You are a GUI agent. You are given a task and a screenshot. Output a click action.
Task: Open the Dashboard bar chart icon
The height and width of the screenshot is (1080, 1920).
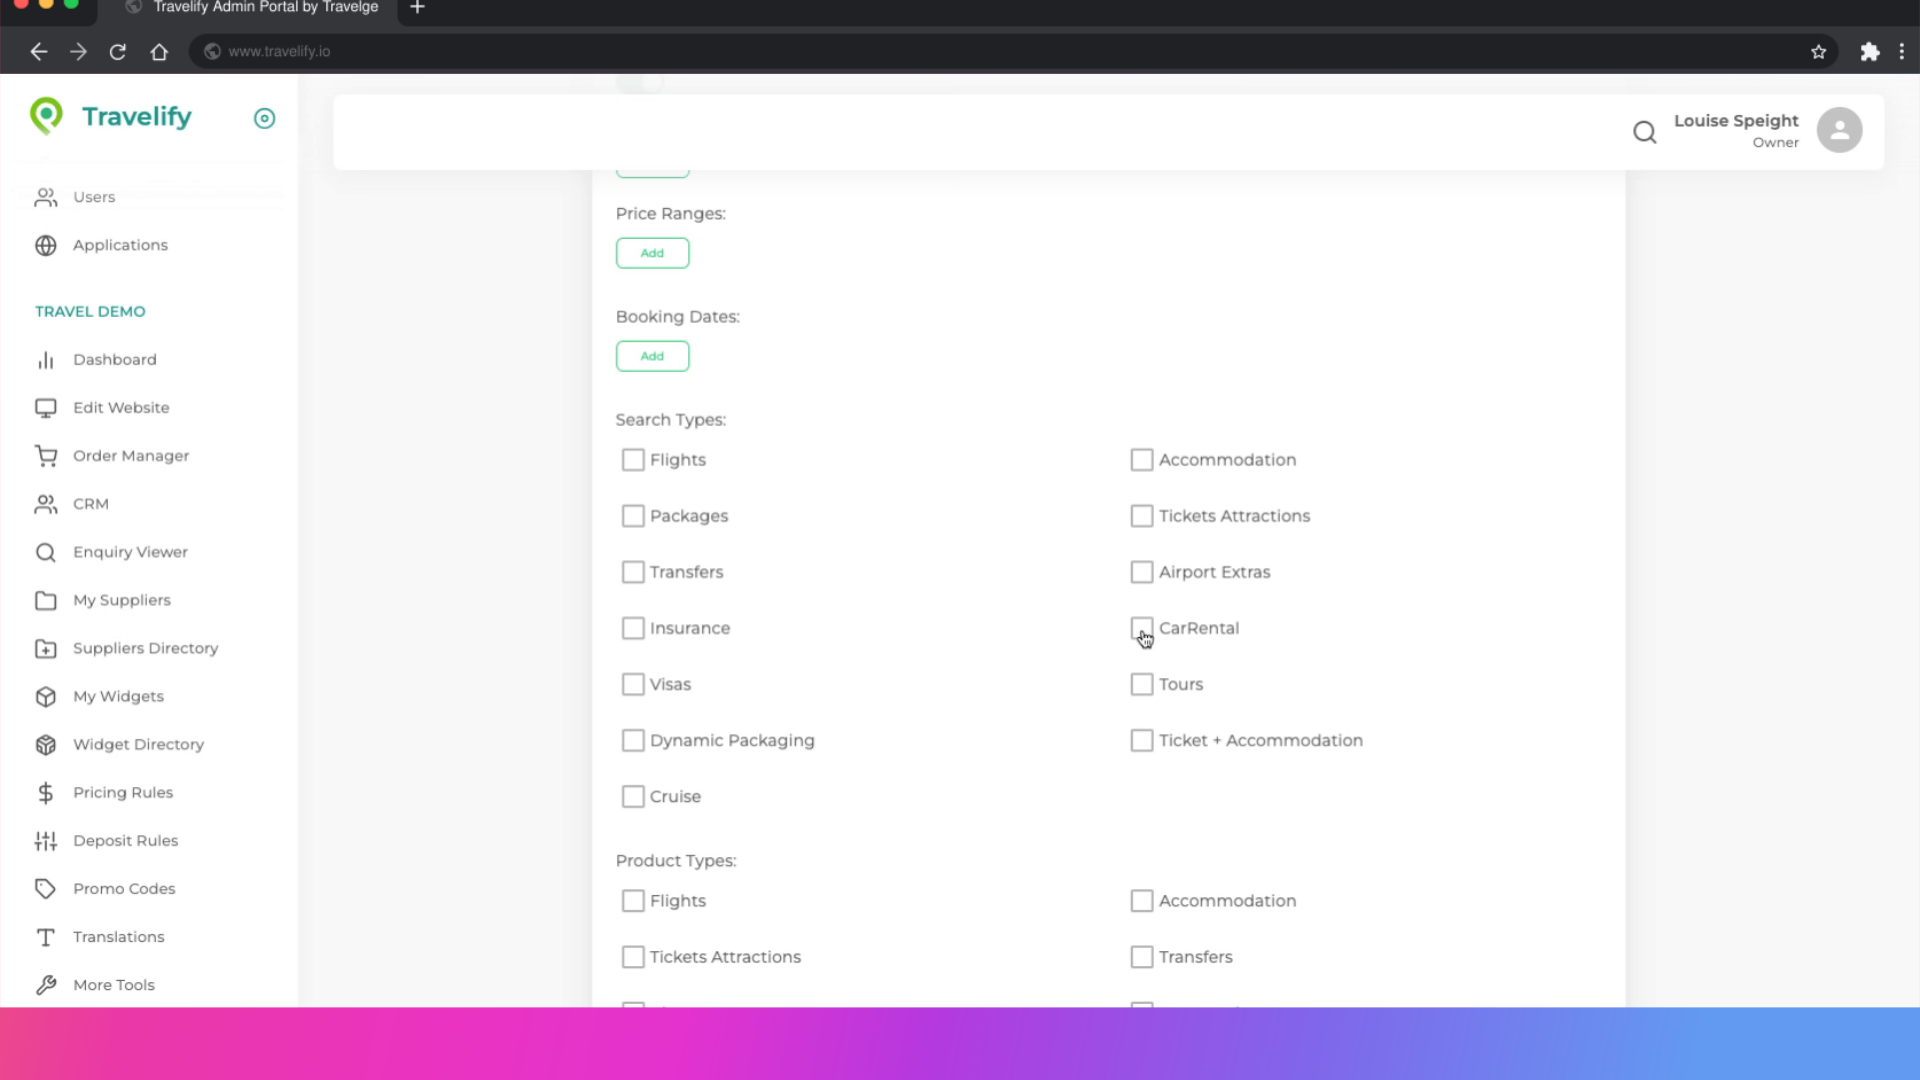tap(46, 360)
